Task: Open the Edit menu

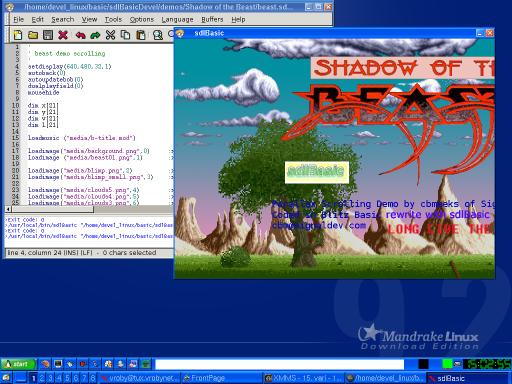Action: 37,19
